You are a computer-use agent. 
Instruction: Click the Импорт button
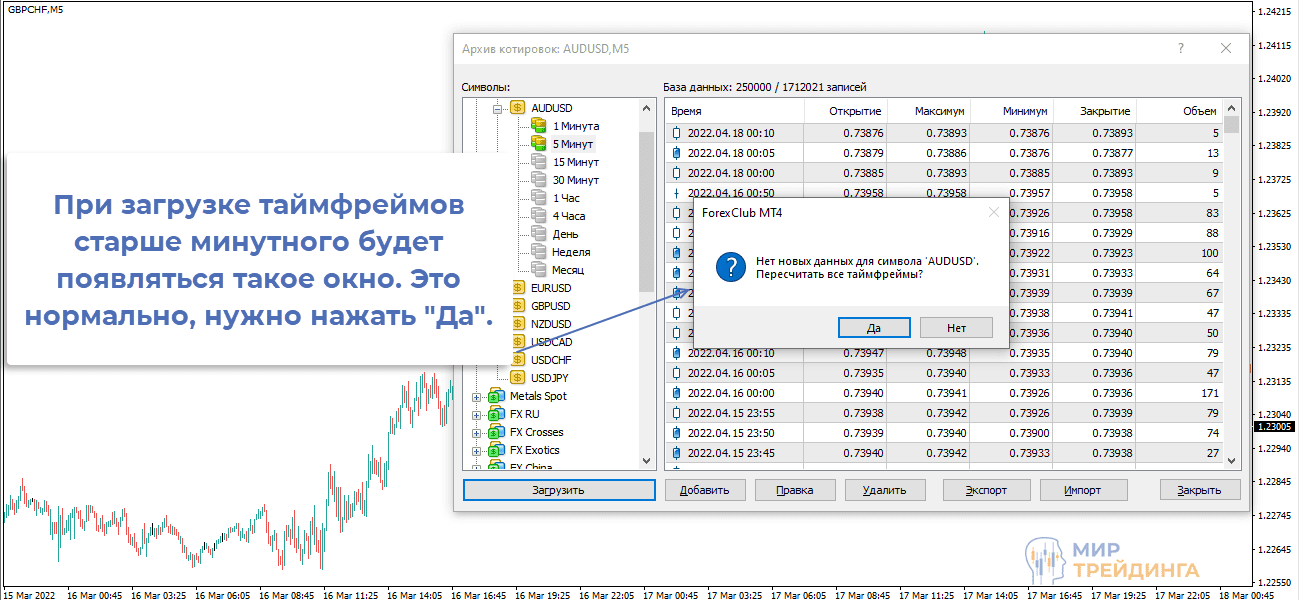1083,490
